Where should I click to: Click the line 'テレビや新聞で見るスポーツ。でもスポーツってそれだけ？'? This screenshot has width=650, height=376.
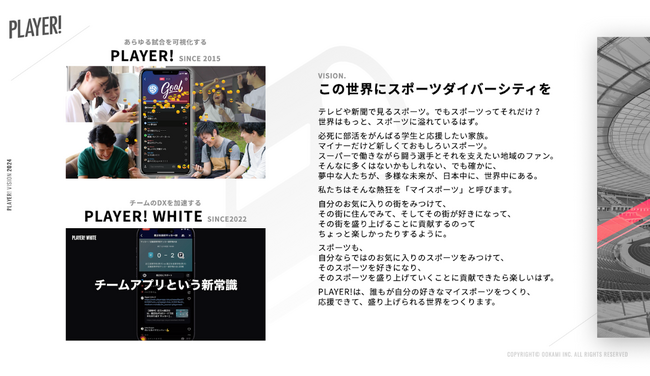coord(429,112)
